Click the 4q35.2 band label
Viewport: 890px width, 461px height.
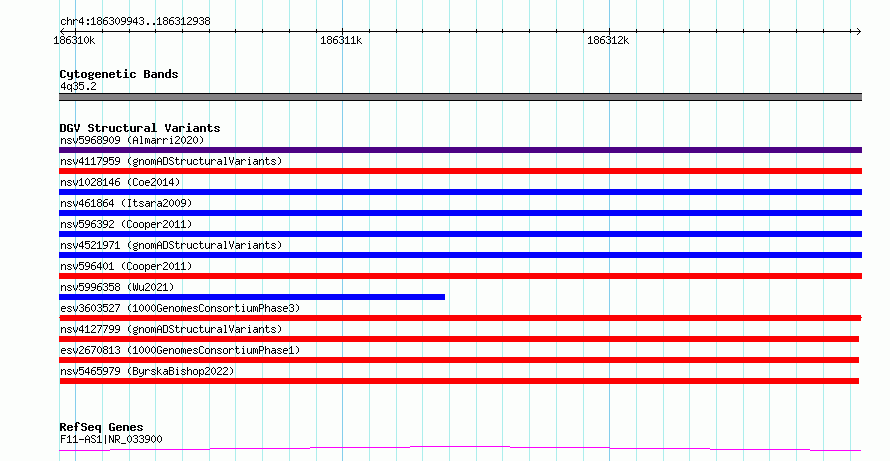pyautogui.click(x=78, y=86)
